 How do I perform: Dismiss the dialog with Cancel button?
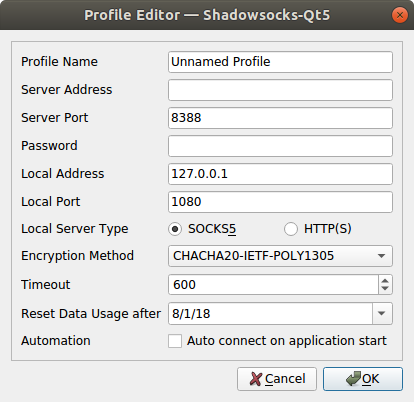277,379
